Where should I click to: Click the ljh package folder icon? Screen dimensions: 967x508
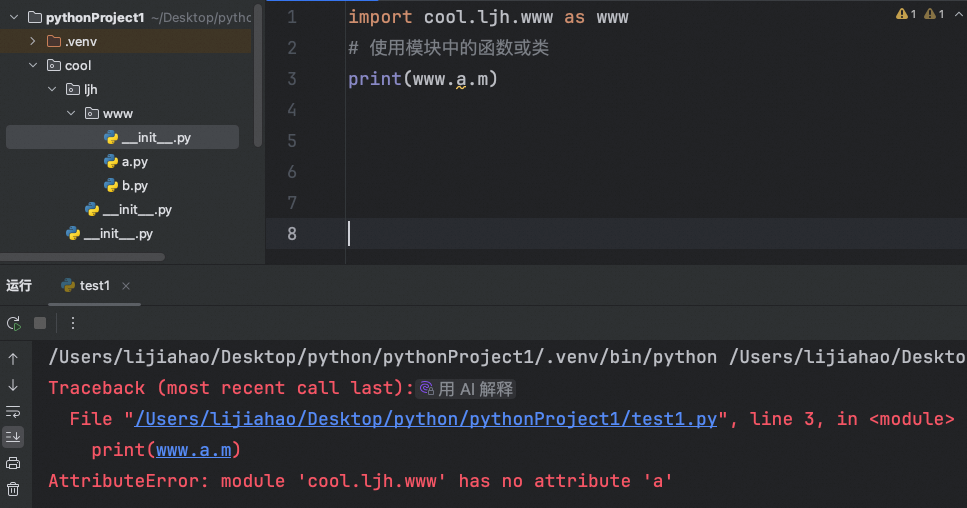73,89
